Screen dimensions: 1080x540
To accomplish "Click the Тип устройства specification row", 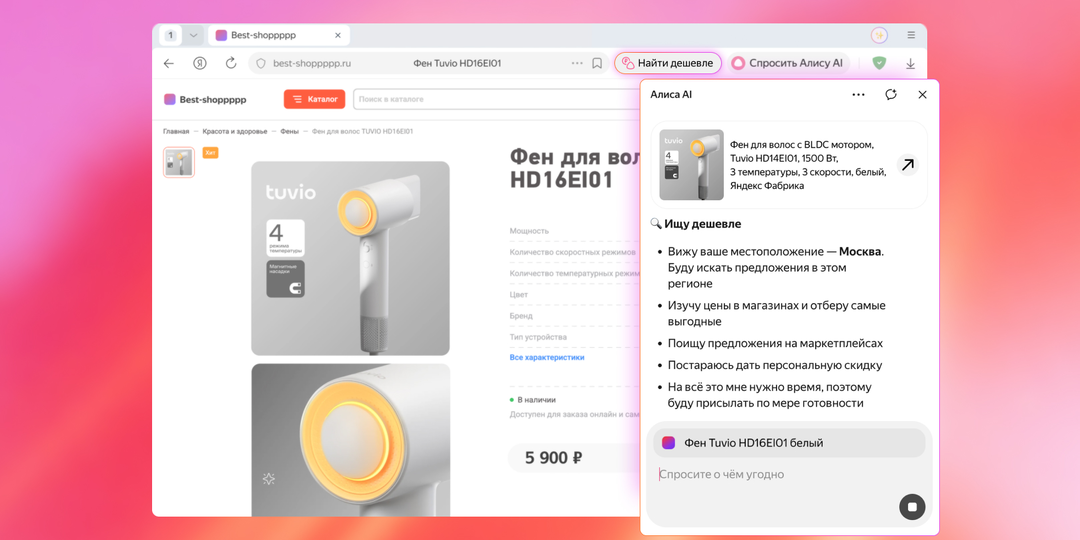I will click(574, 337).
